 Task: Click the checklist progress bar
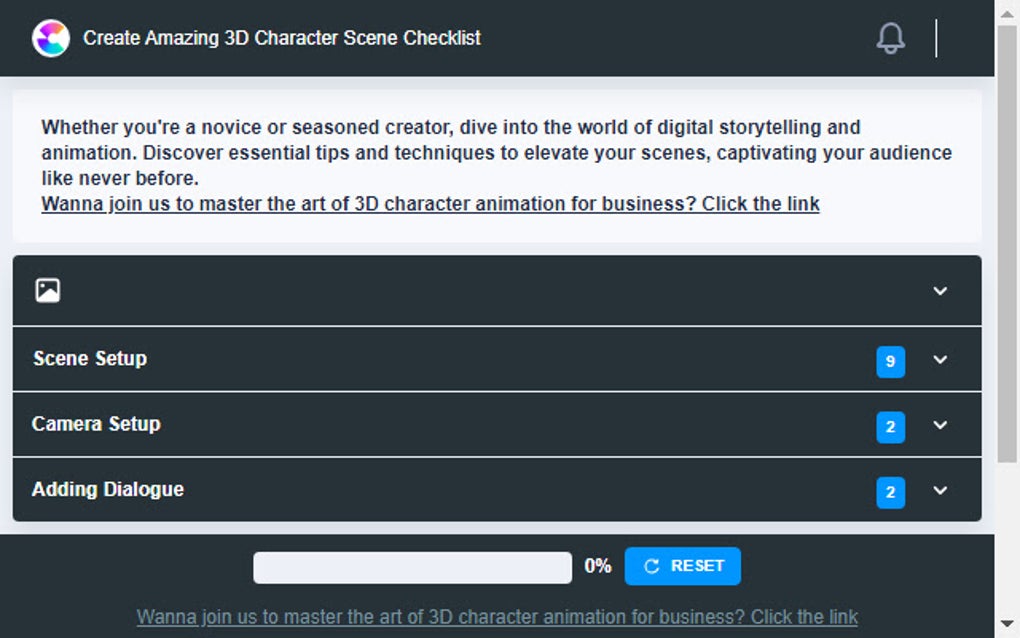[412, 567]
